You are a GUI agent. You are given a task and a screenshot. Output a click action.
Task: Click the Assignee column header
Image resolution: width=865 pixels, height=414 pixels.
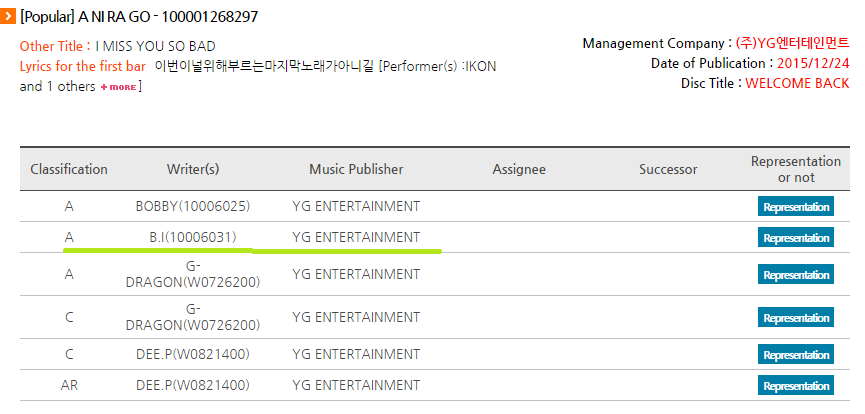[519, 170]
